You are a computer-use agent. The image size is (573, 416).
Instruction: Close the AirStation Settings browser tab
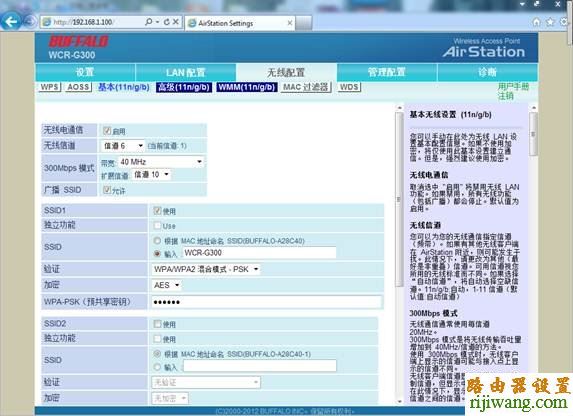pos(290,23)
